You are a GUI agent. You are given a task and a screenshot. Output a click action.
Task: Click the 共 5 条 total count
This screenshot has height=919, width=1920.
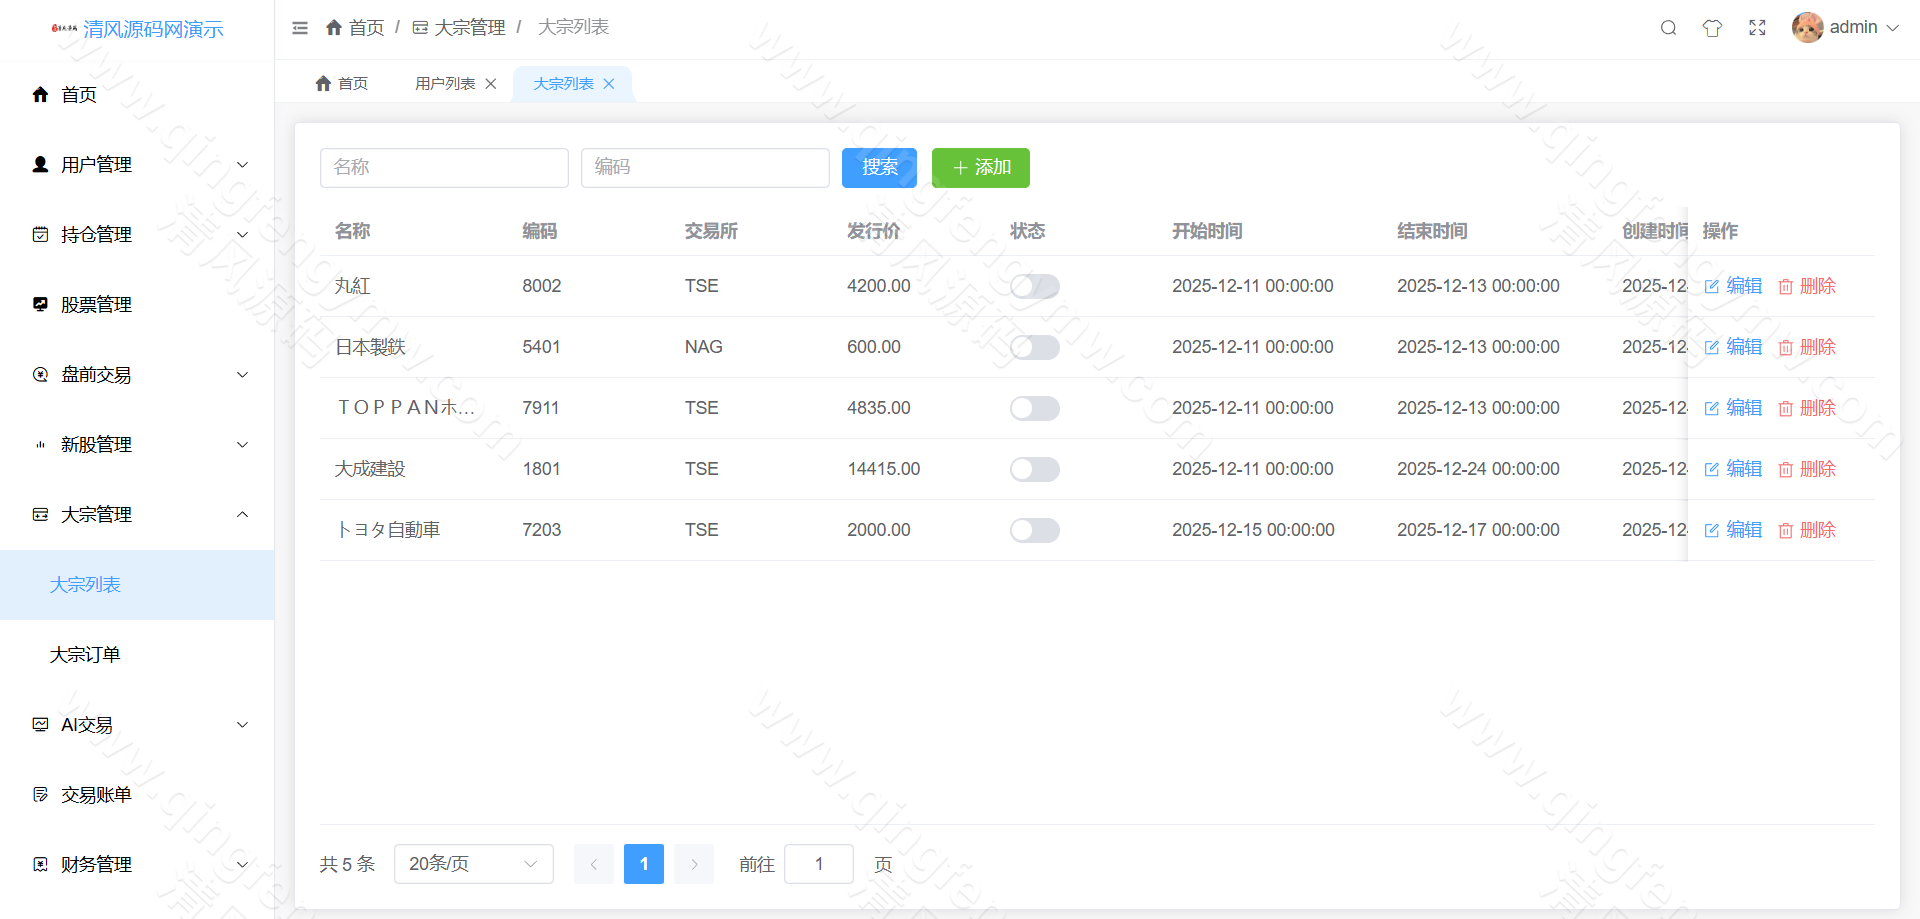(347, 864)
